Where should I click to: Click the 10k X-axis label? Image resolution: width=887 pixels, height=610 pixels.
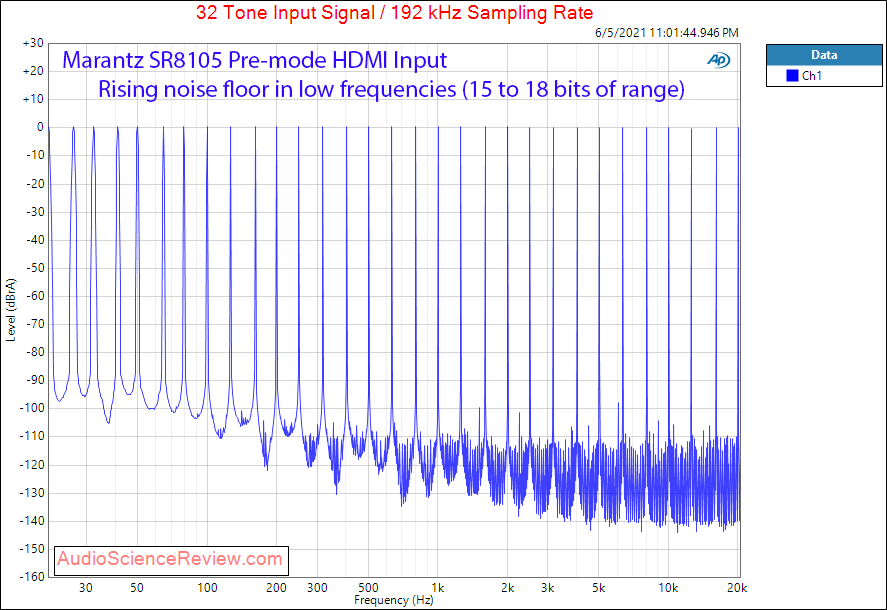pos(668,588)
